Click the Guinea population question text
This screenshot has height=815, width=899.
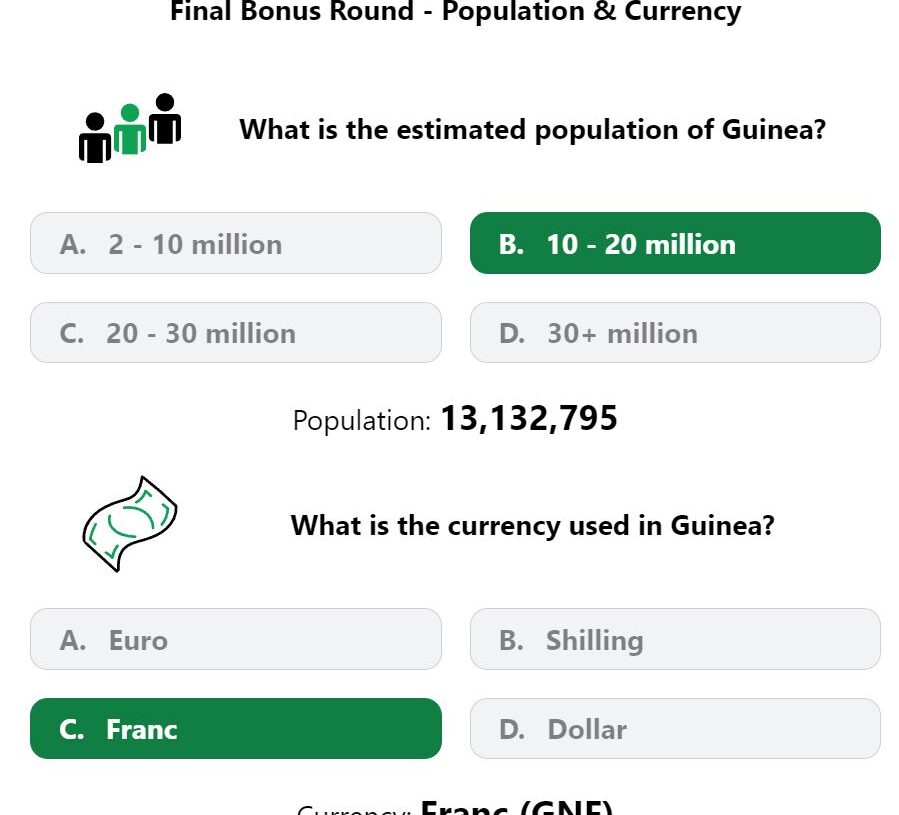pyautogui.click(x=533, y=130)
